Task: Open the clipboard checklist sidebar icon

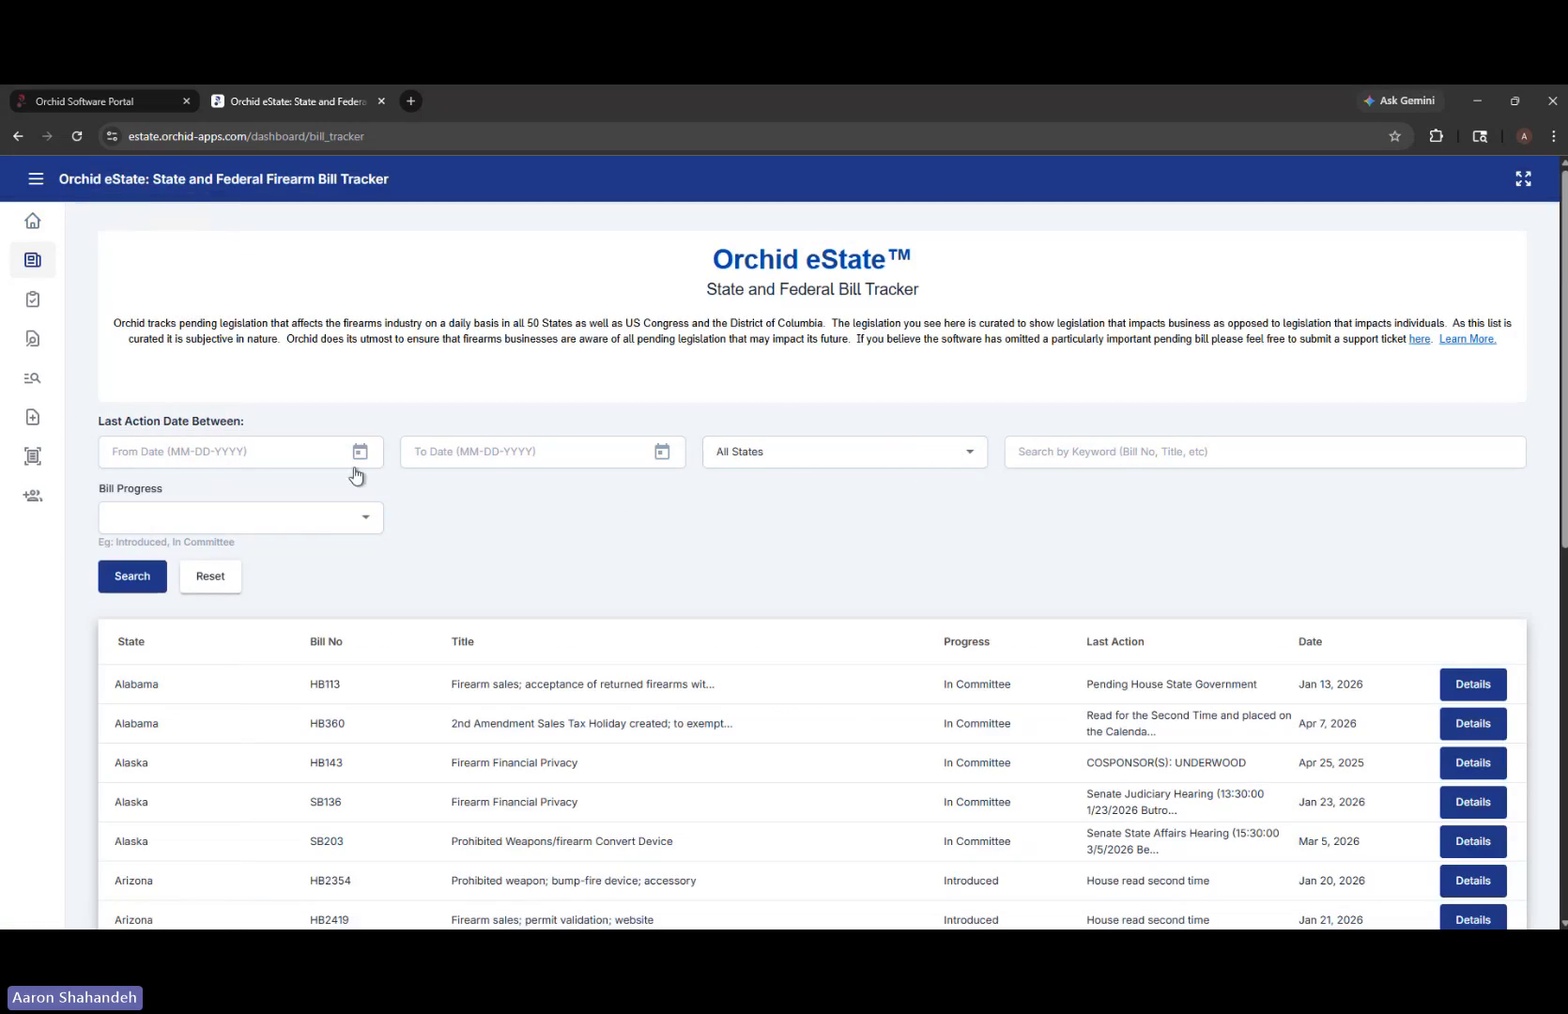Action: [33, 299]
